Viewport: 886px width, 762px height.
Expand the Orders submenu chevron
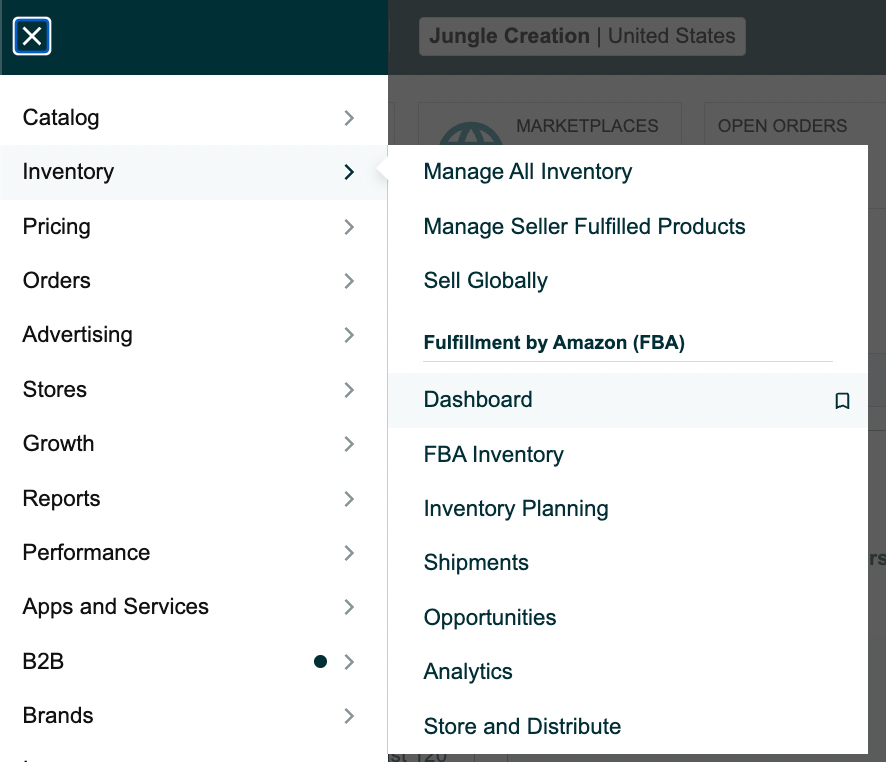349,281
